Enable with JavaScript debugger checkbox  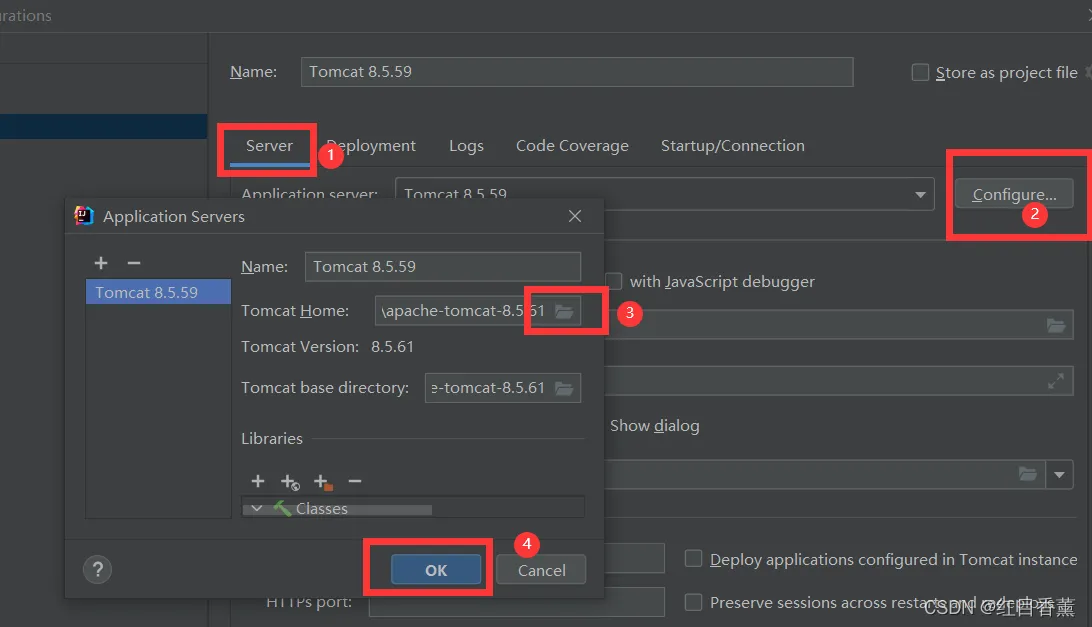tap(614, 281)
